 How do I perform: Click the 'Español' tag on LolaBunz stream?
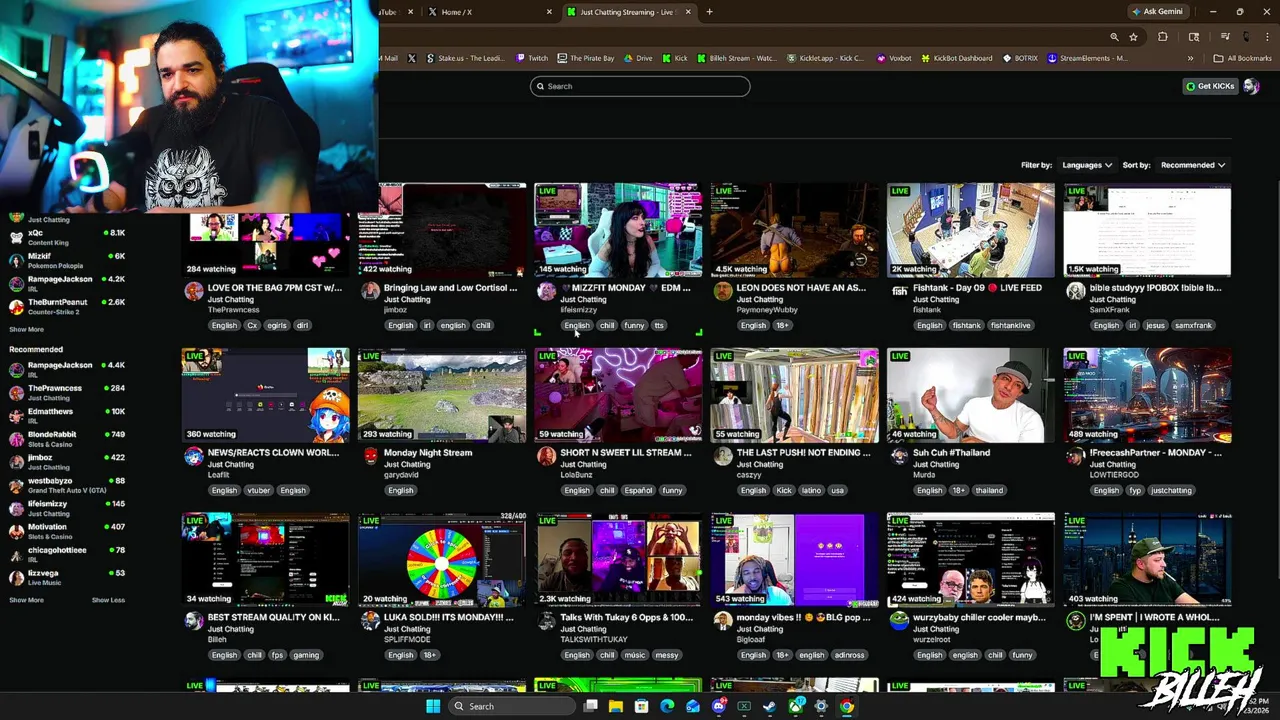tap(638, 490)
